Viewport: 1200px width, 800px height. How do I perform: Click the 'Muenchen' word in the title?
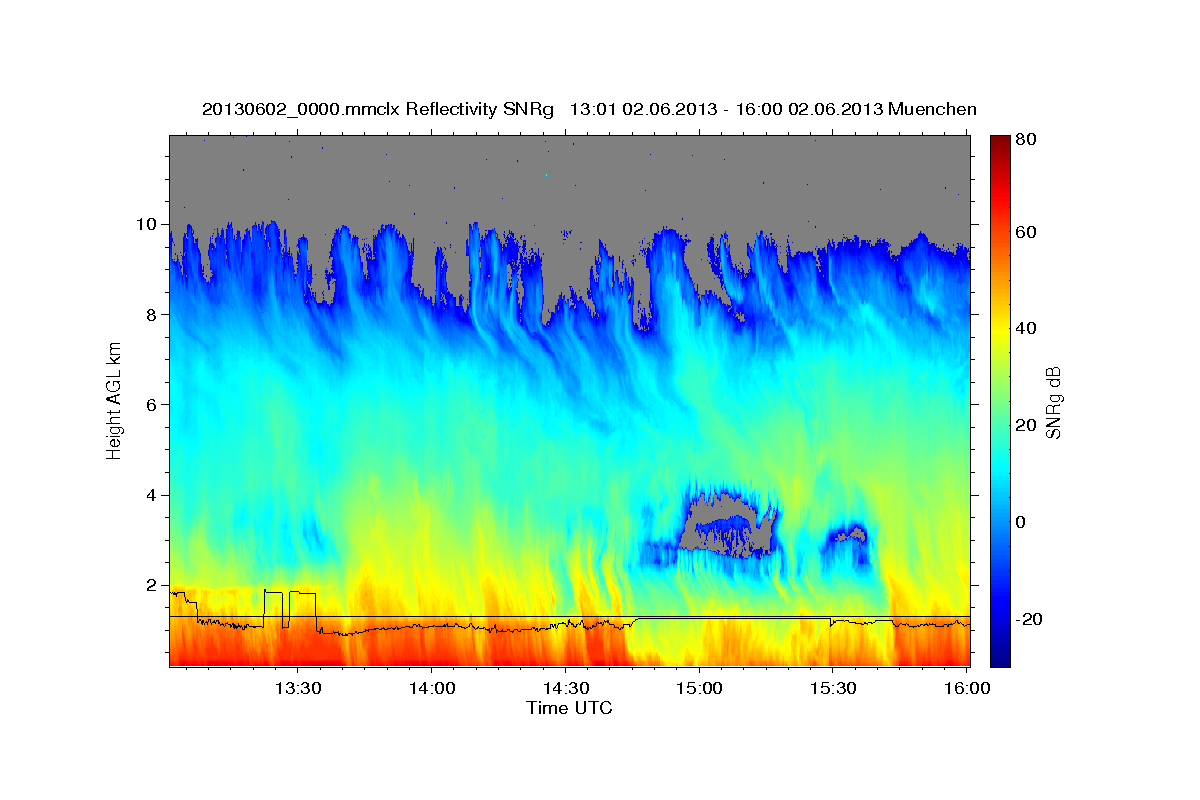(932, 109)
